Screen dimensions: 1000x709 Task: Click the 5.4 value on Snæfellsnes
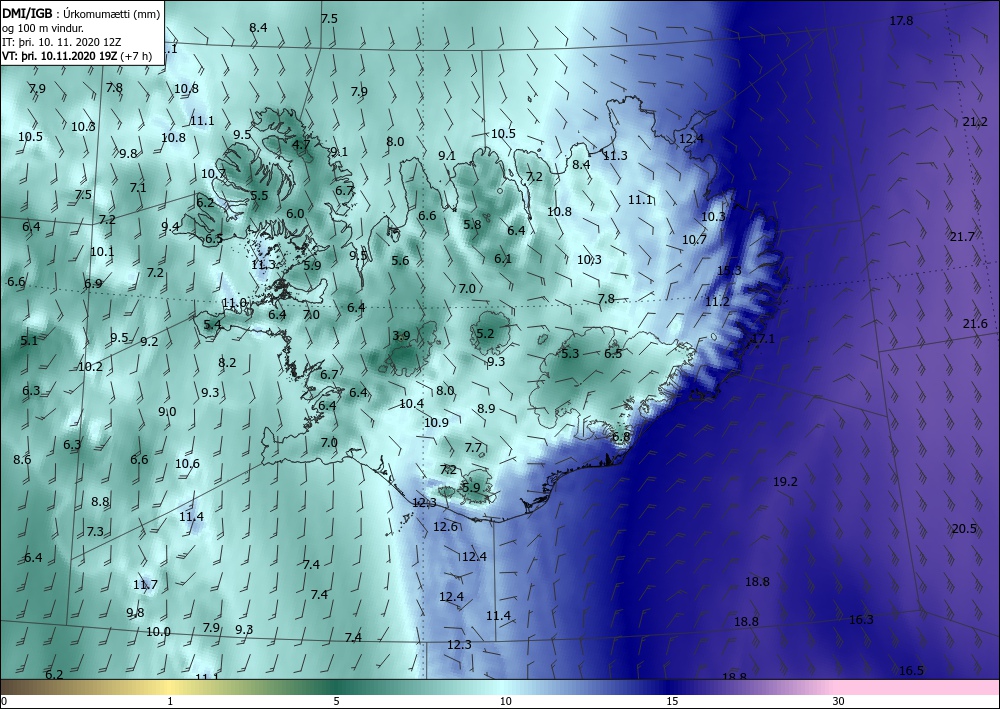(x=212, y=325)
